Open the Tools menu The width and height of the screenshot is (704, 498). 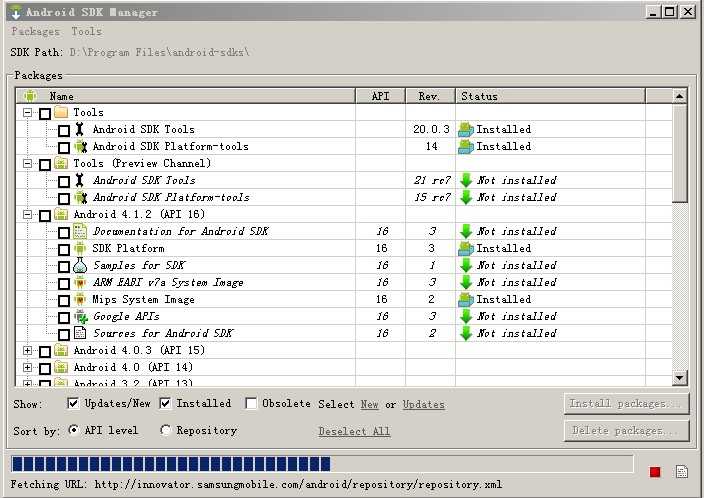tap(87, 31)
